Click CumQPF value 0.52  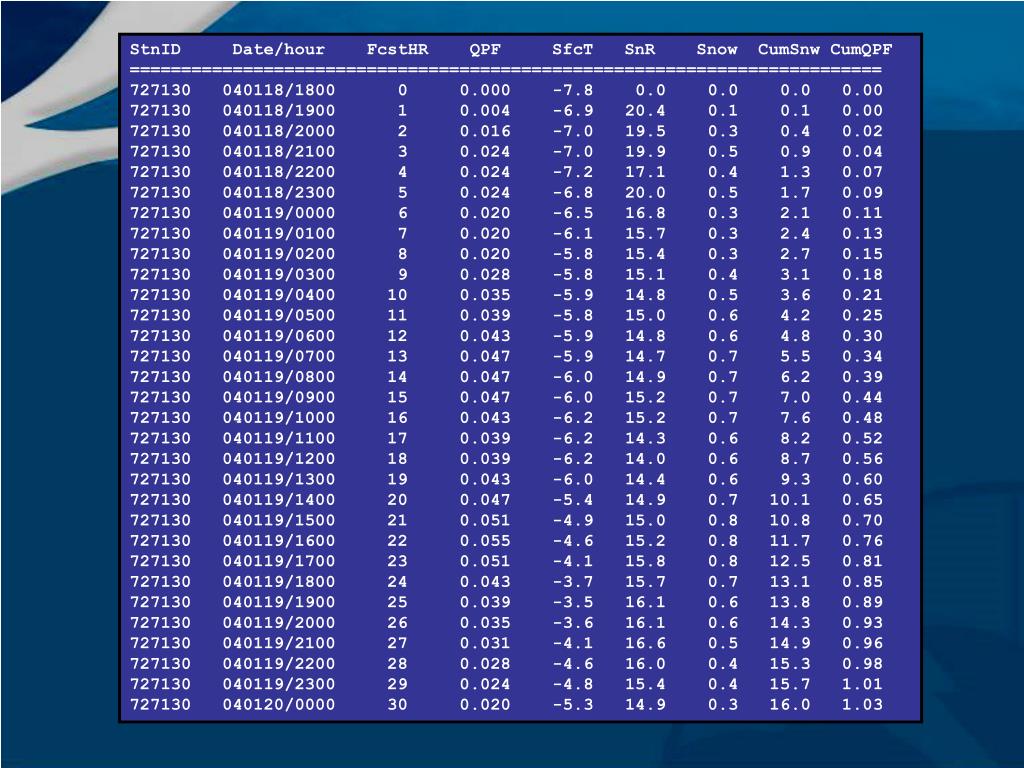click(x=862, y=438)
